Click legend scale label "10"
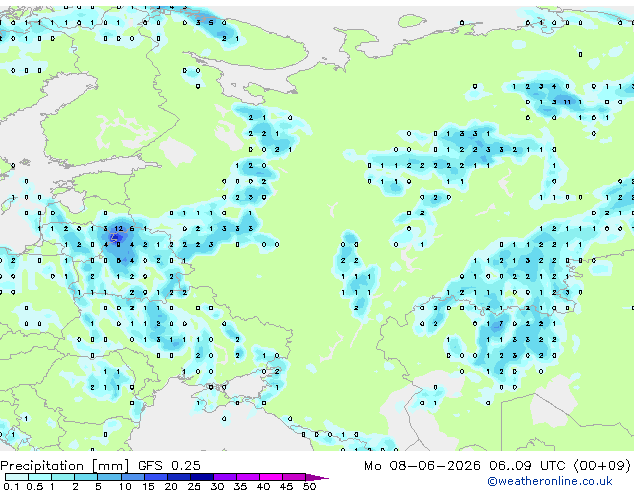 [x=125, y=486]
